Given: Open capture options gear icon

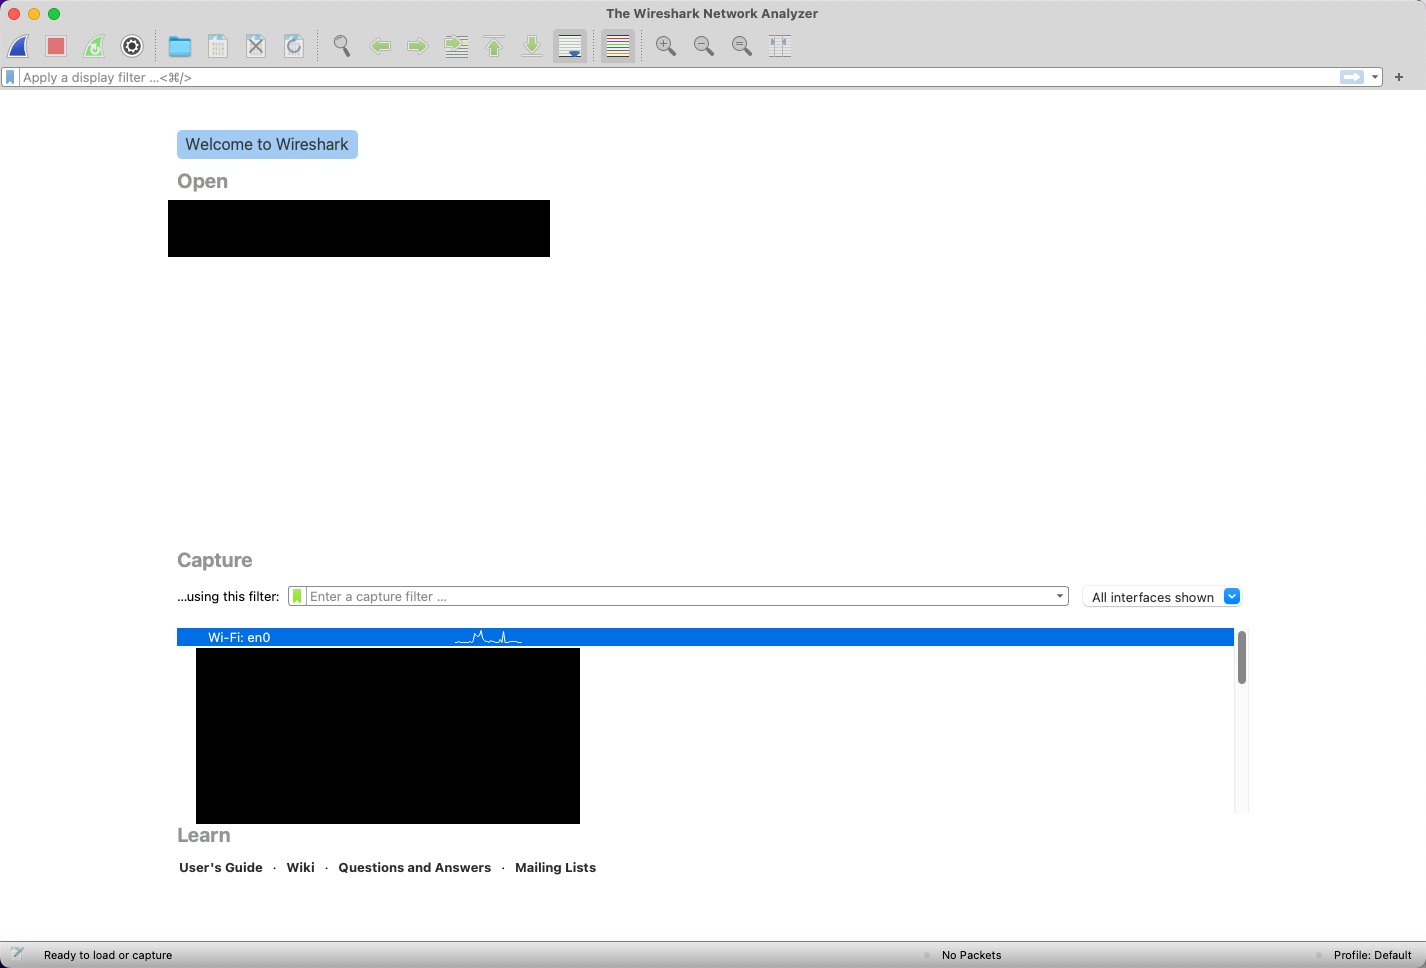Looking at the screenshot, I should point(132,46).
